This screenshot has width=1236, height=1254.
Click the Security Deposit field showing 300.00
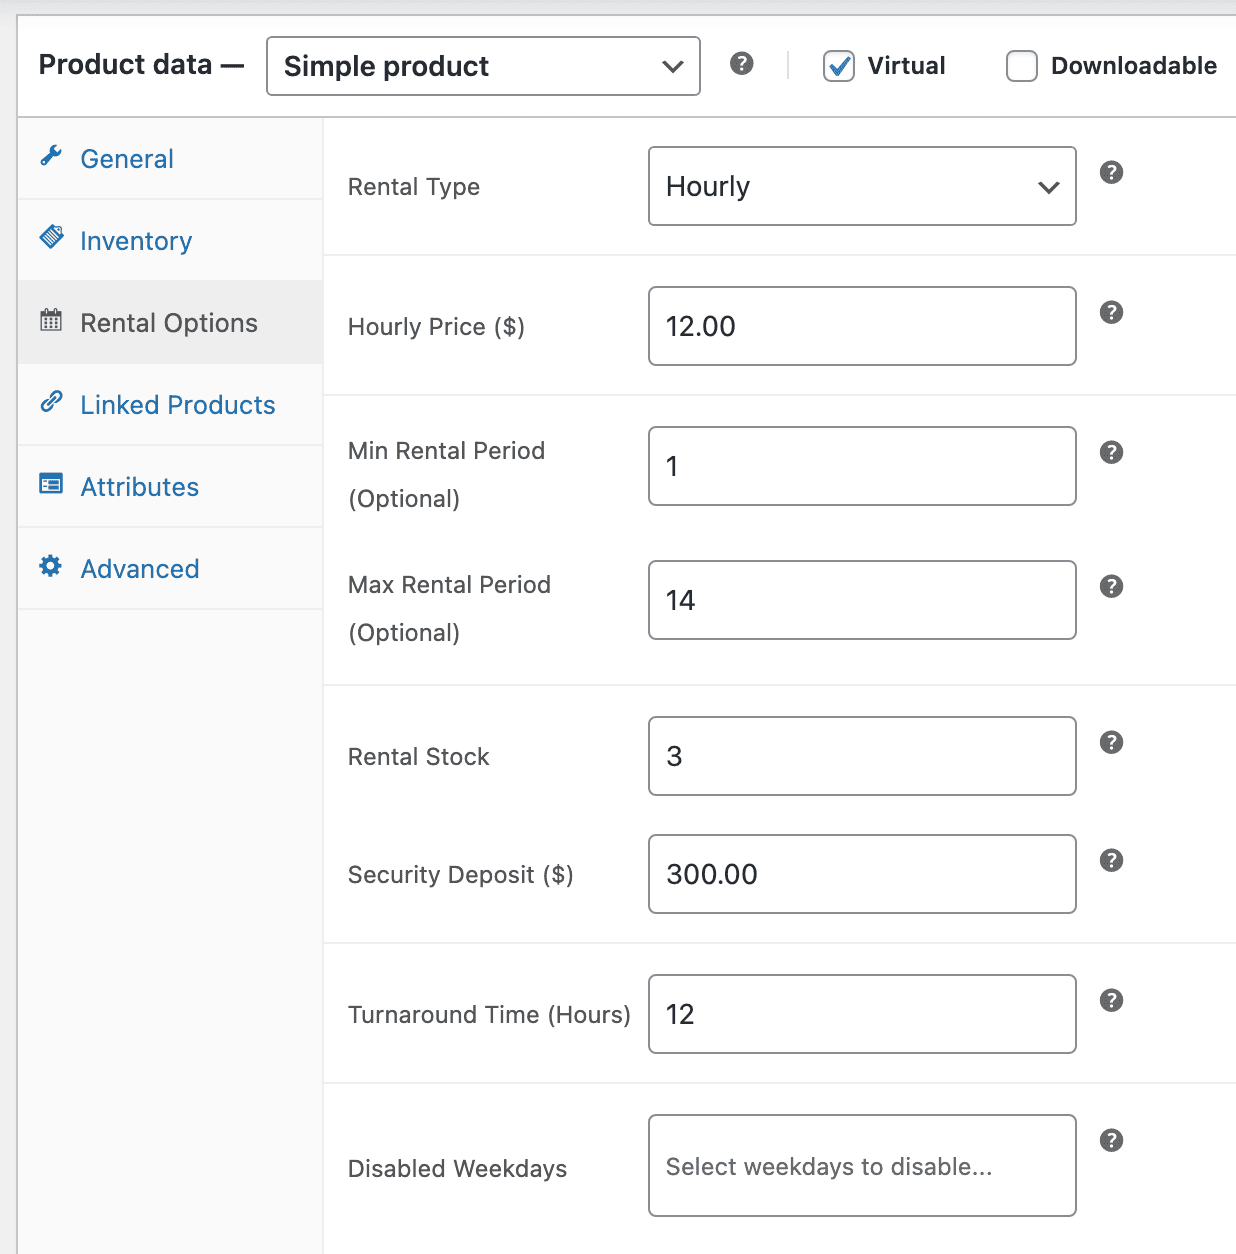[862, 874]
